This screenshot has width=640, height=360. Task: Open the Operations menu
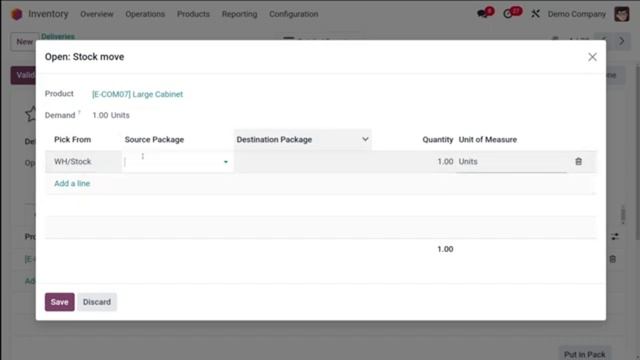tap(145, 14)
